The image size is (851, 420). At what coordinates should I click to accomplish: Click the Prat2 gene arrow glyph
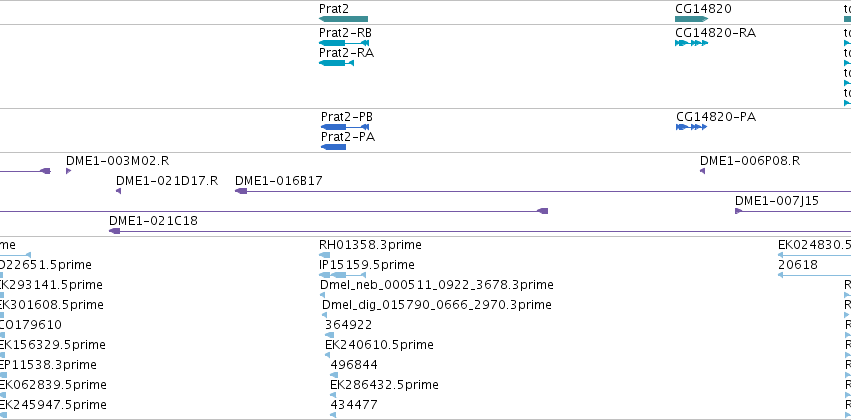point(344,19)
